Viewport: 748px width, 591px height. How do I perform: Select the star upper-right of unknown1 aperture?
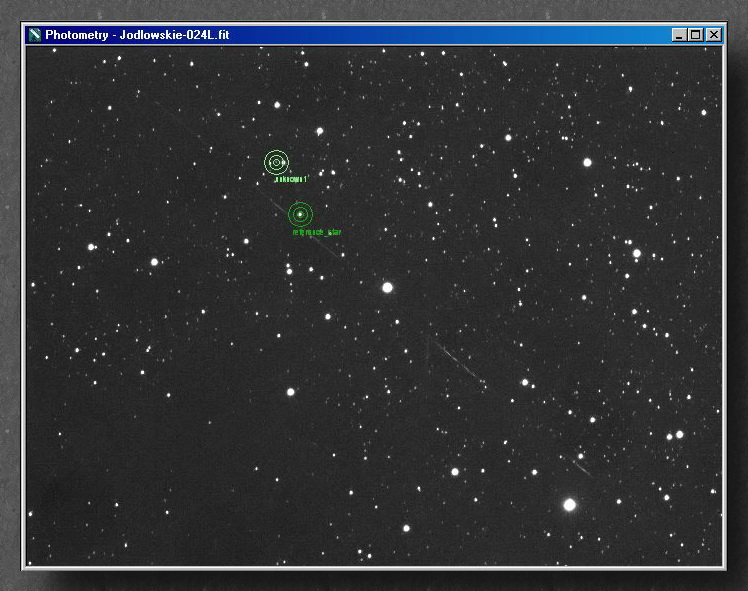[320, 131]
